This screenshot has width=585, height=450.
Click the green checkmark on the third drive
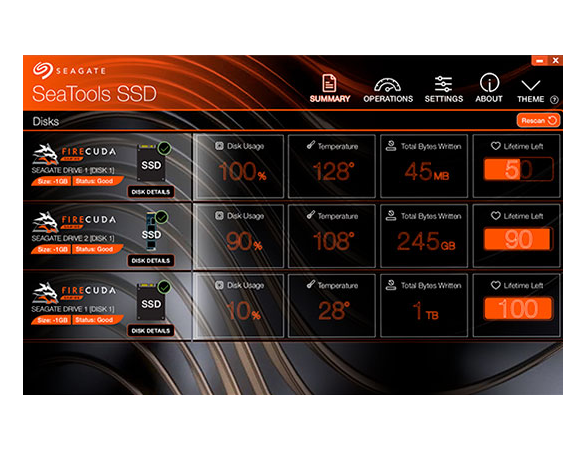pyautogui.click(x=164, y=287)
